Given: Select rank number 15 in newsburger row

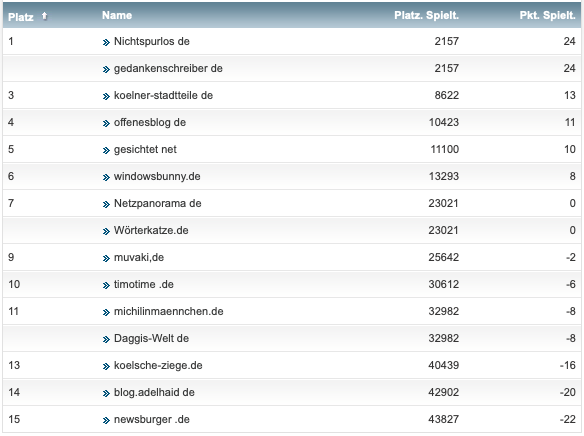Looking at the screenshot, I should pyautogui.click(x=14, y=419).
